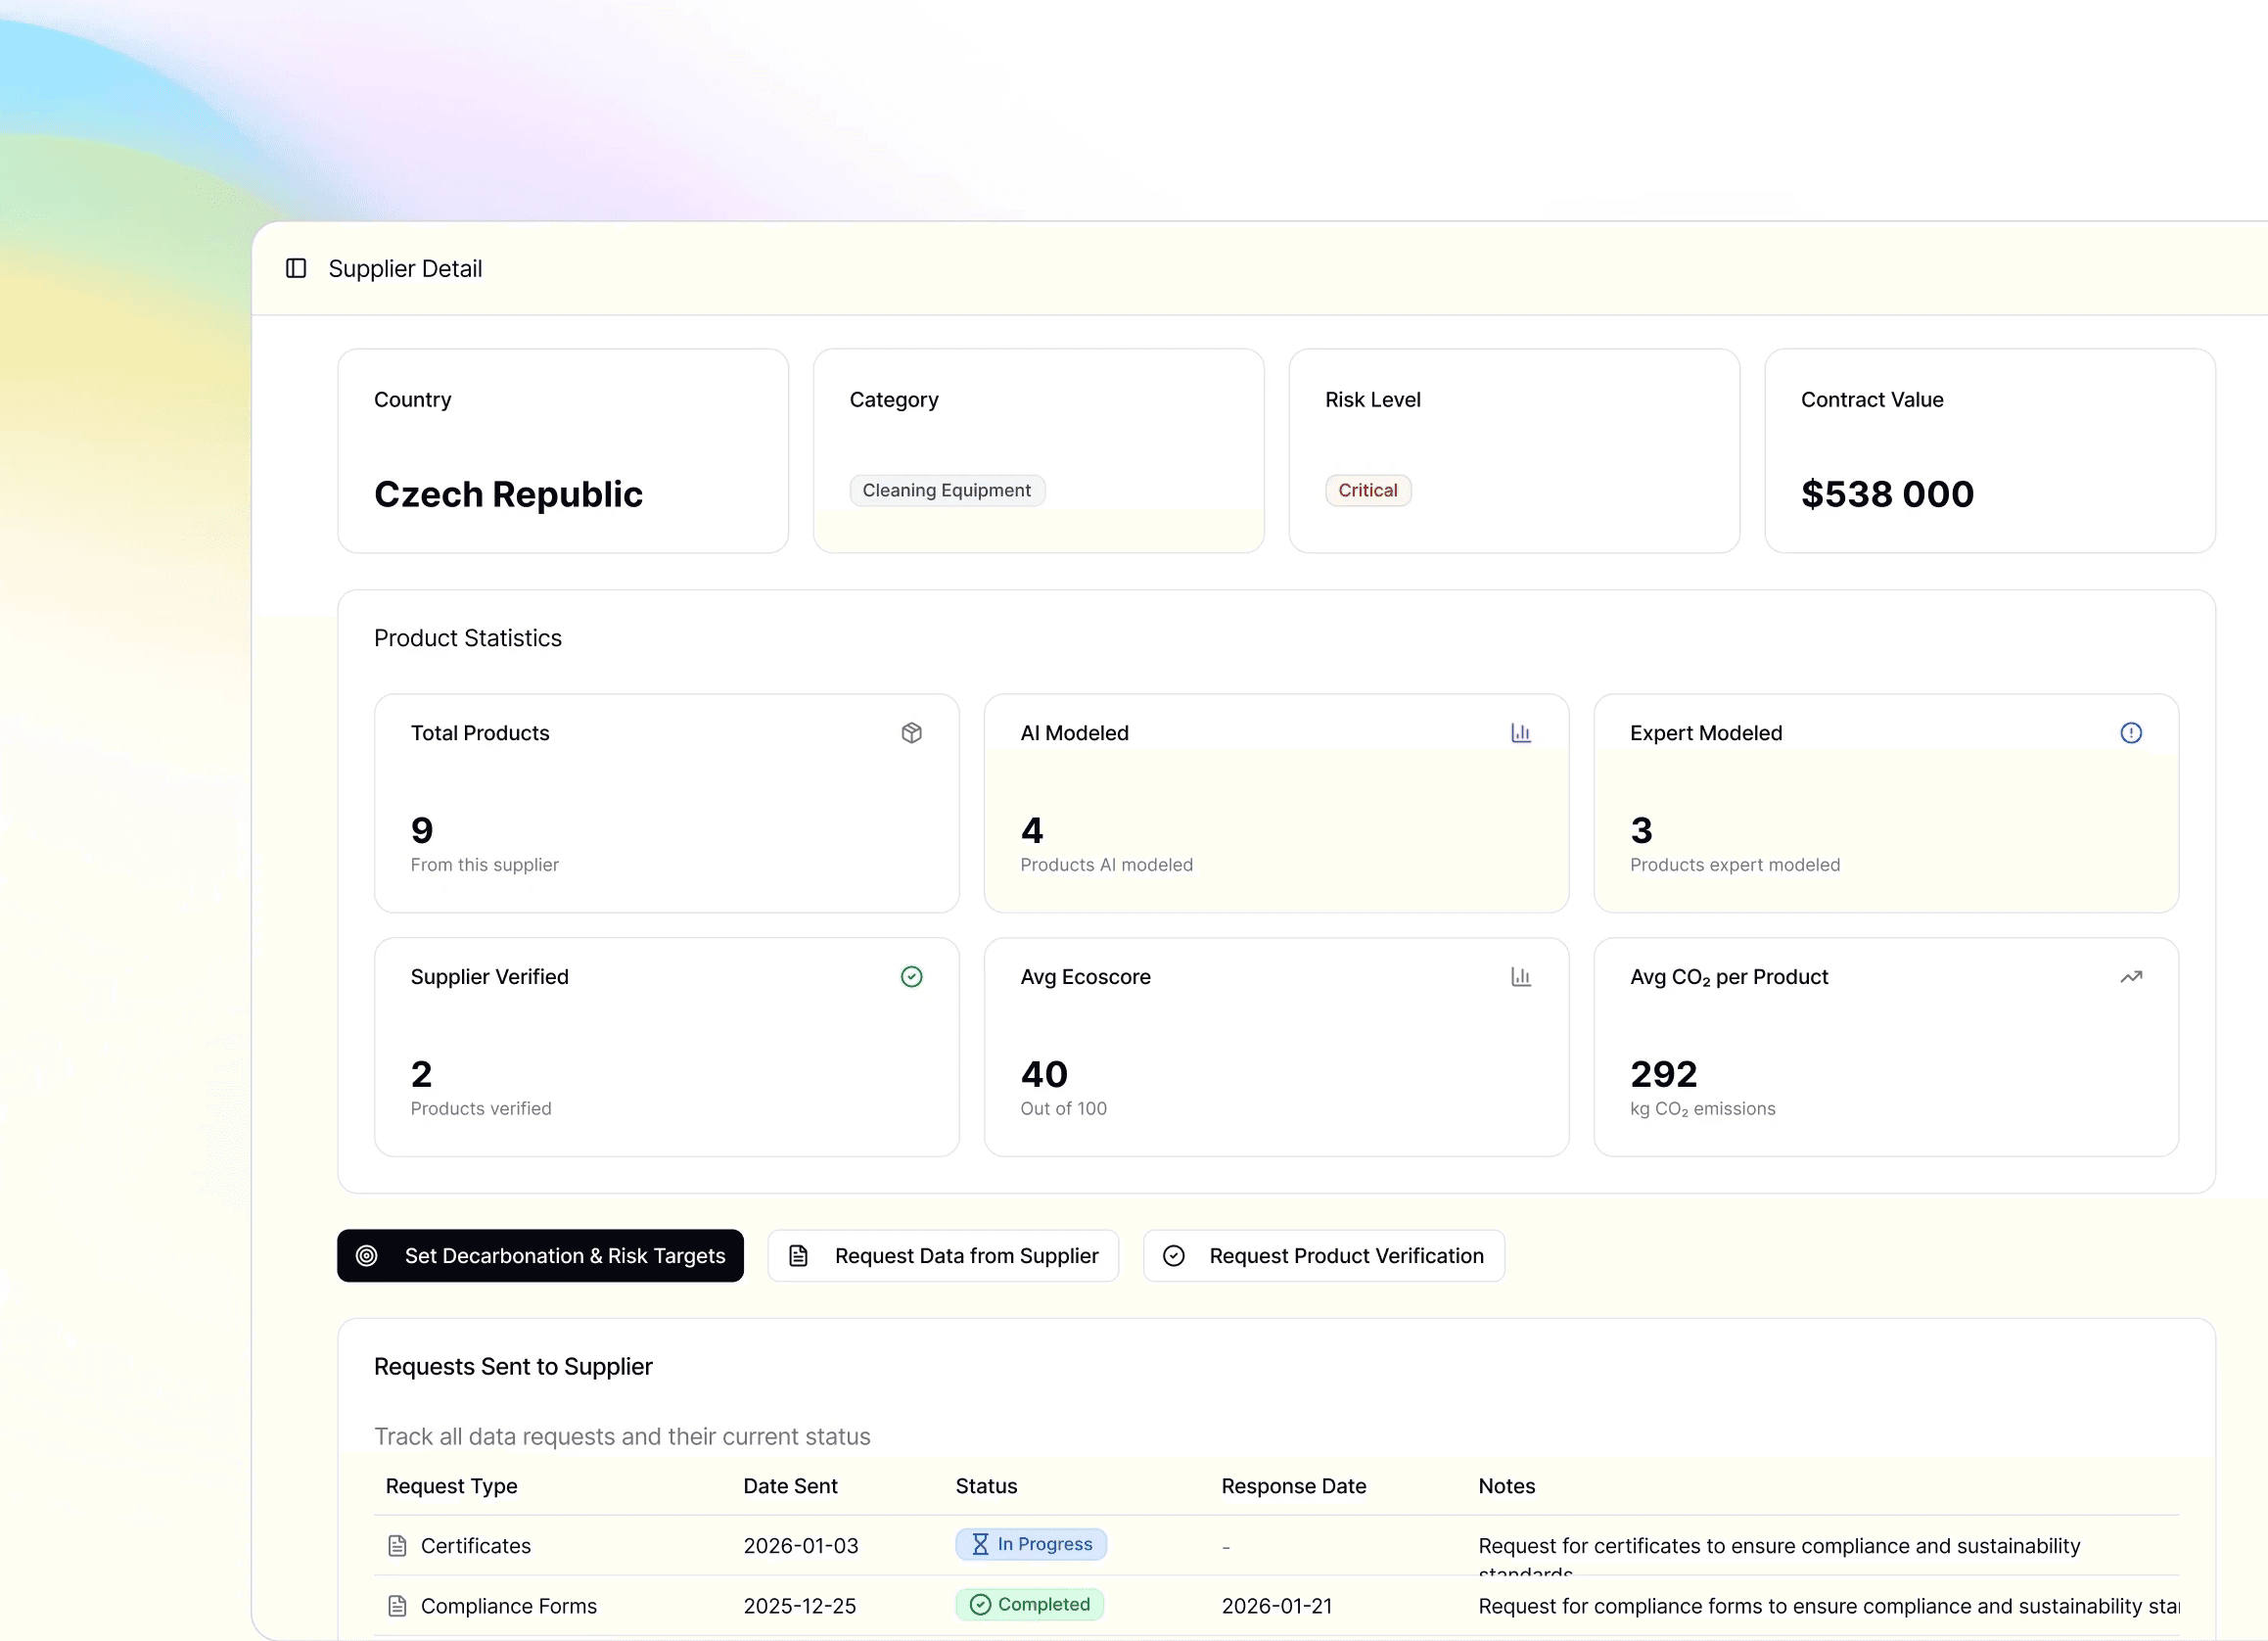
Task: Click the Status column header
Action: pos(985,1486)
